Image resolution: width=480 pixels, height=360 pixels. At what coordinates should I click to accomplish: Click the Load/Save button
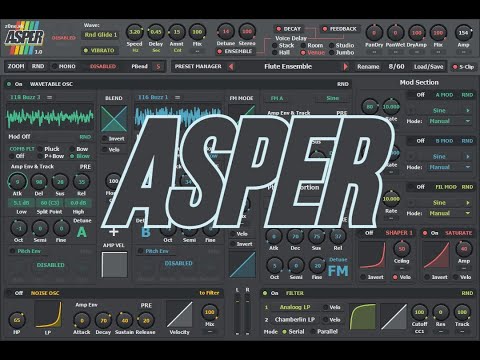coord(428,67)
